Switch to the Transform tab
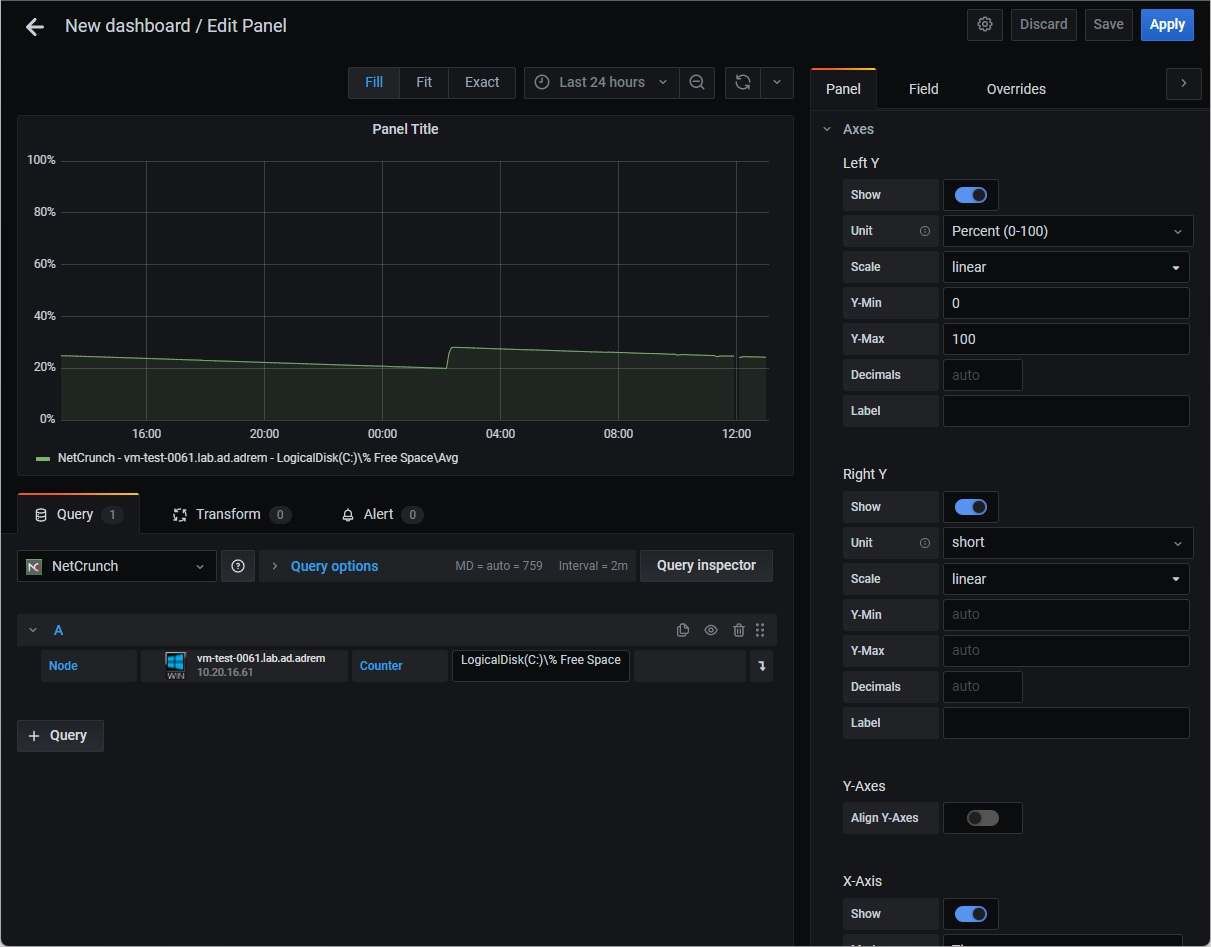The height and width of the screenshot is (947, 1211). click(231, 514)
